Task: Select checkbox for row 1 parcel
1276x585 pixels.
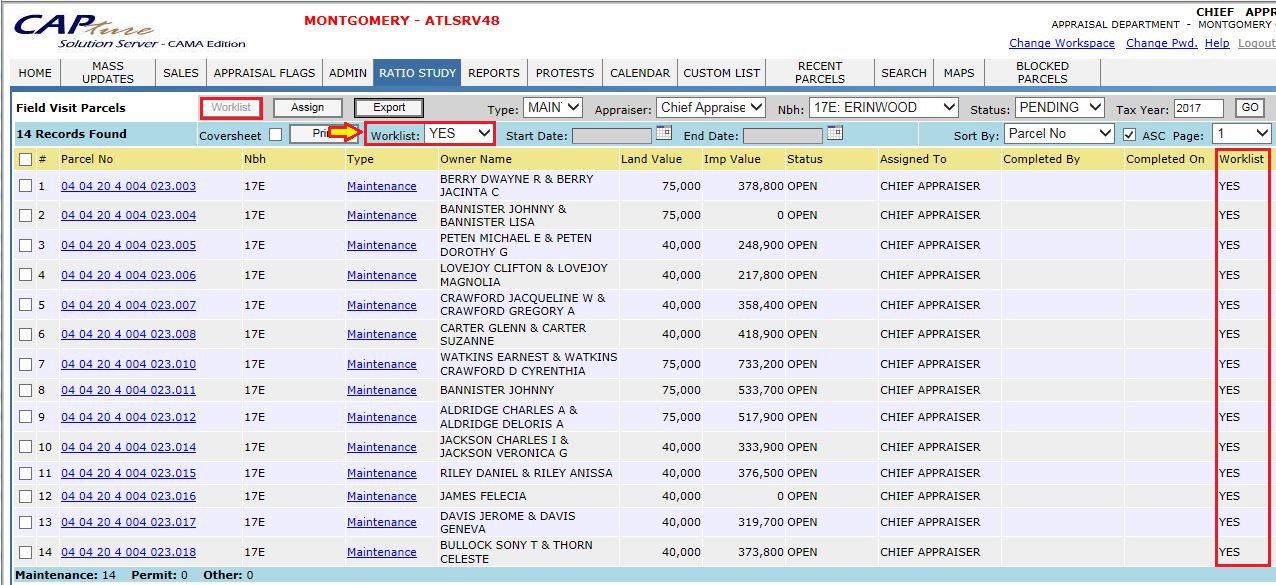Action: click(25, 186)
